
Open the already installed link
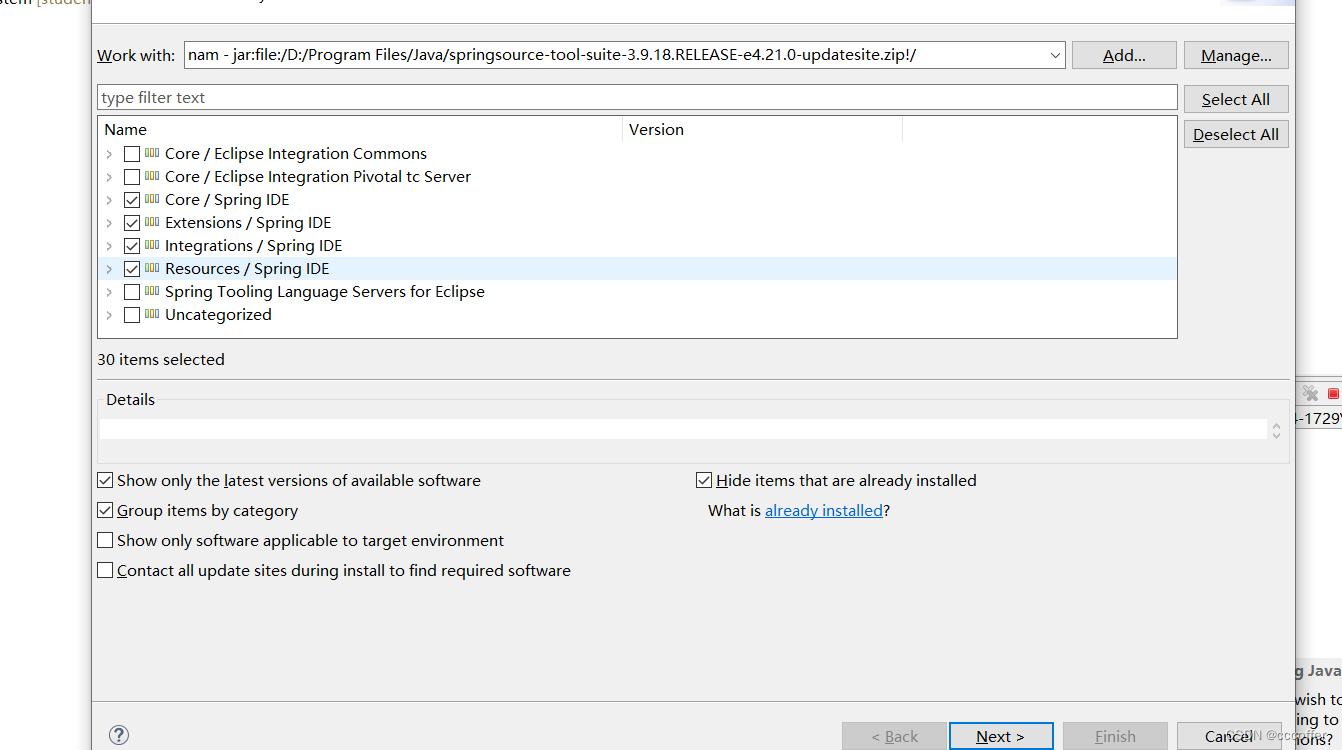pos(824,510)
